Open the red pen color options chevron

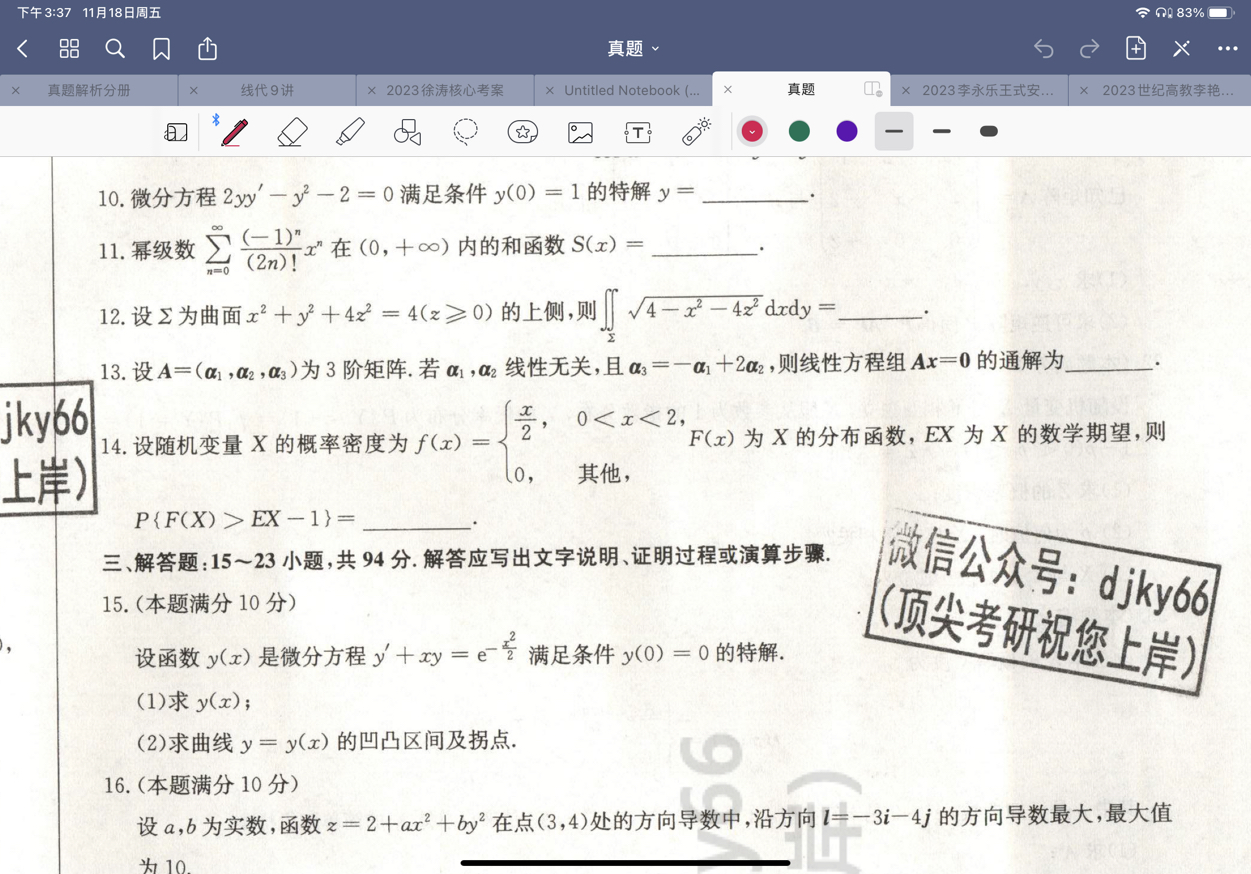[x=751, y=131]
